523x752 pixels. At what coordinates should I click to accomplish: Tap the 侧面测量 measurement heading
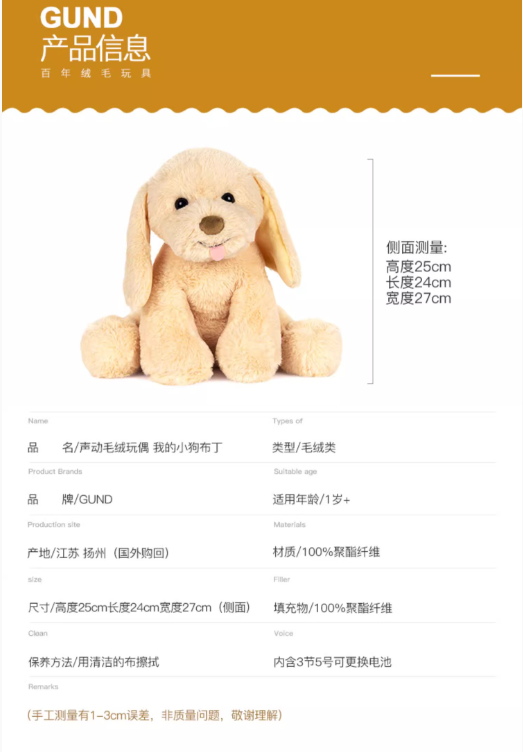(x=416, y=247)
